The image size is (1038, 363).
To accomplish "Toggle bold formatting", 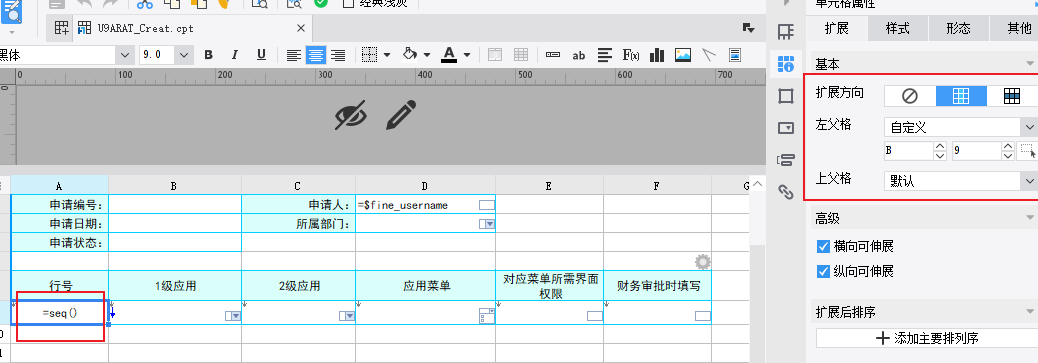I will coord(208,55).
